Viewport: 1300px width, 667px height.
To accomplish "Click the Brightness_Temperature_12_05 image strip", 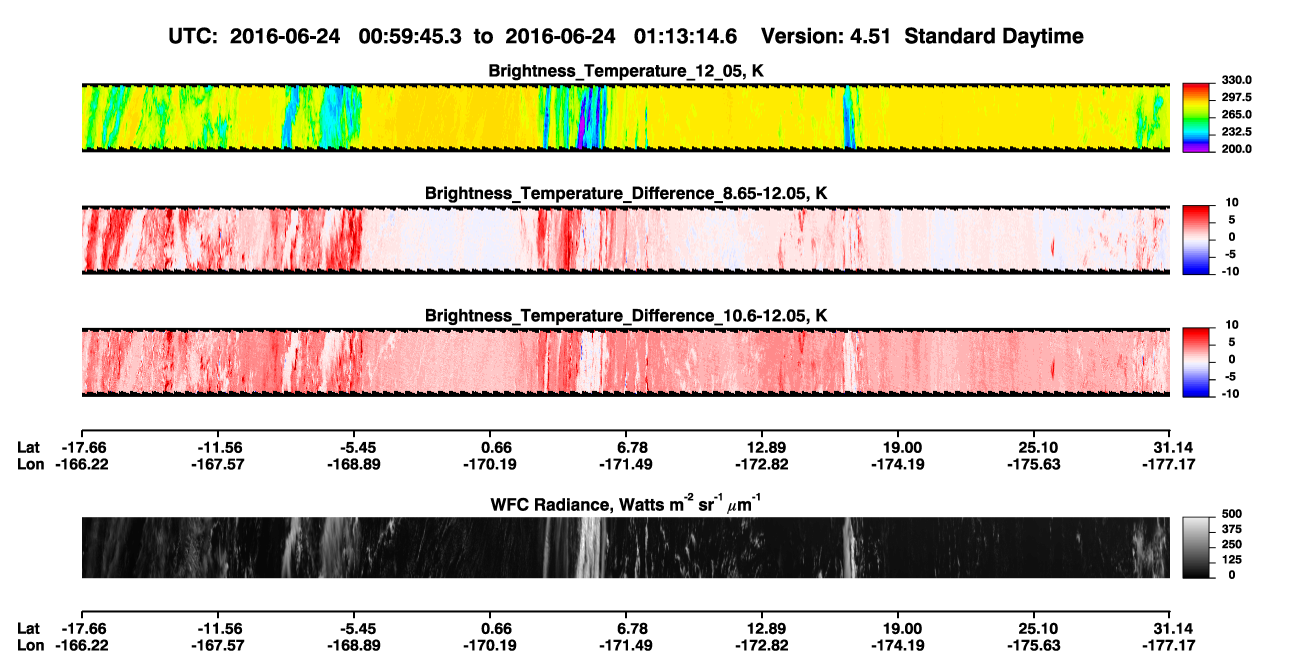I will point(625,118).
